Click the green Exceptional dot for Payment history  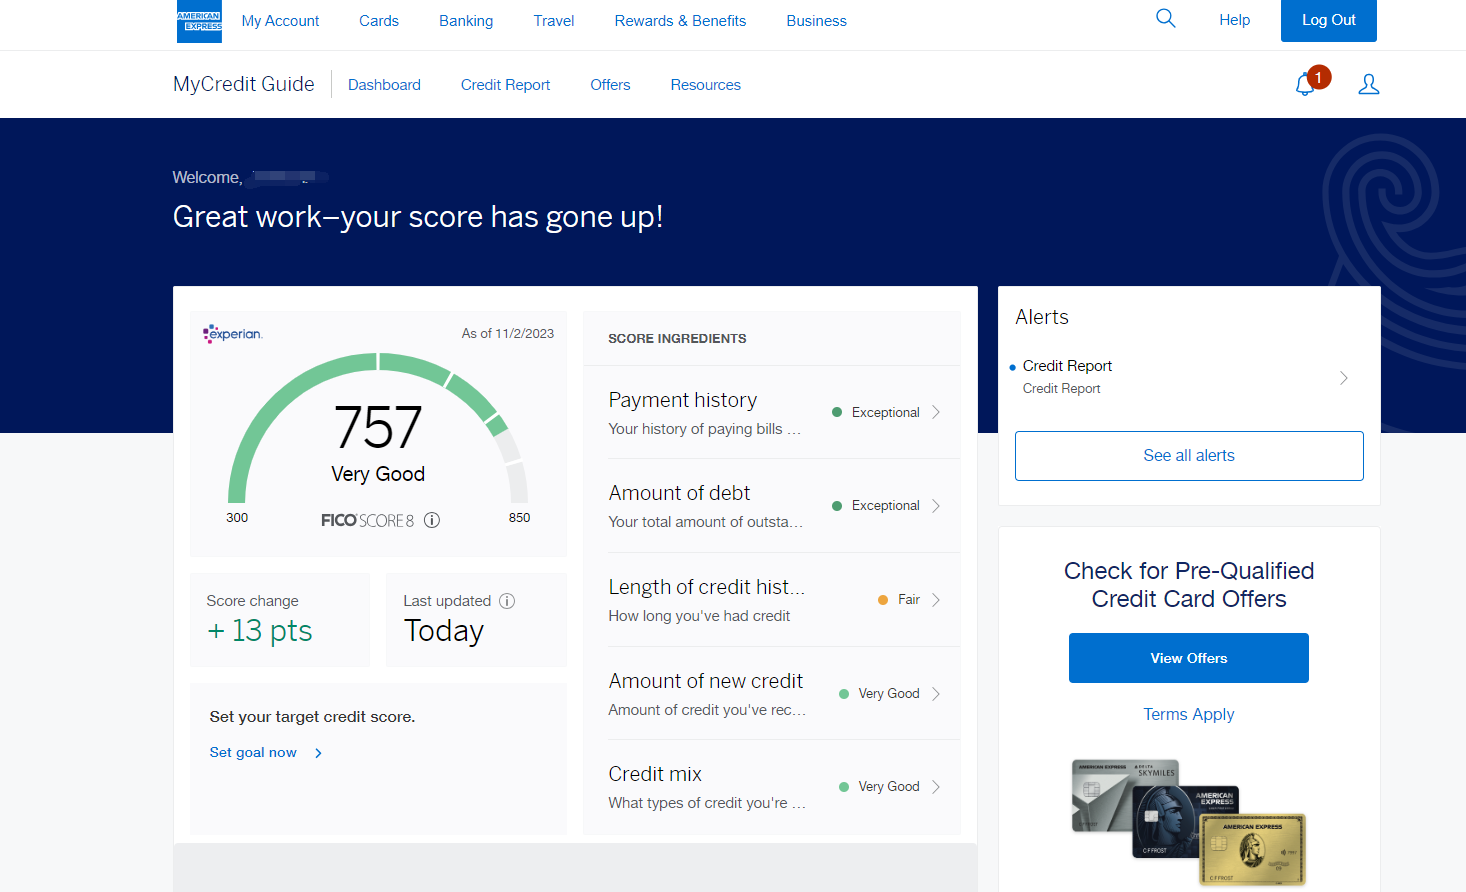(x=837, y=412)
